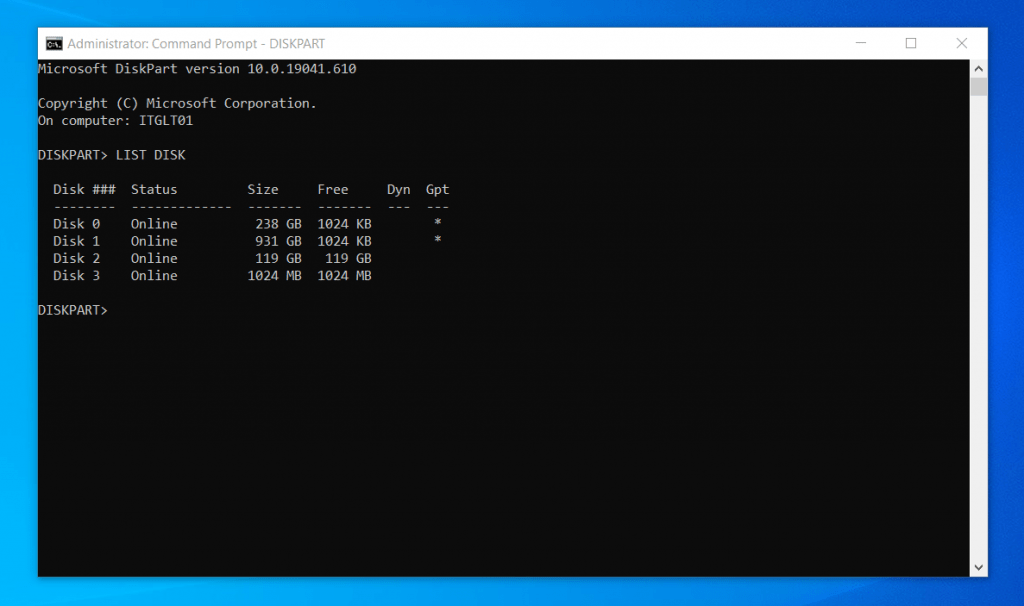This screenshot has height=606, width=1024.
Task: Click the 'Disk 1' row label
Action: point(76,241)
